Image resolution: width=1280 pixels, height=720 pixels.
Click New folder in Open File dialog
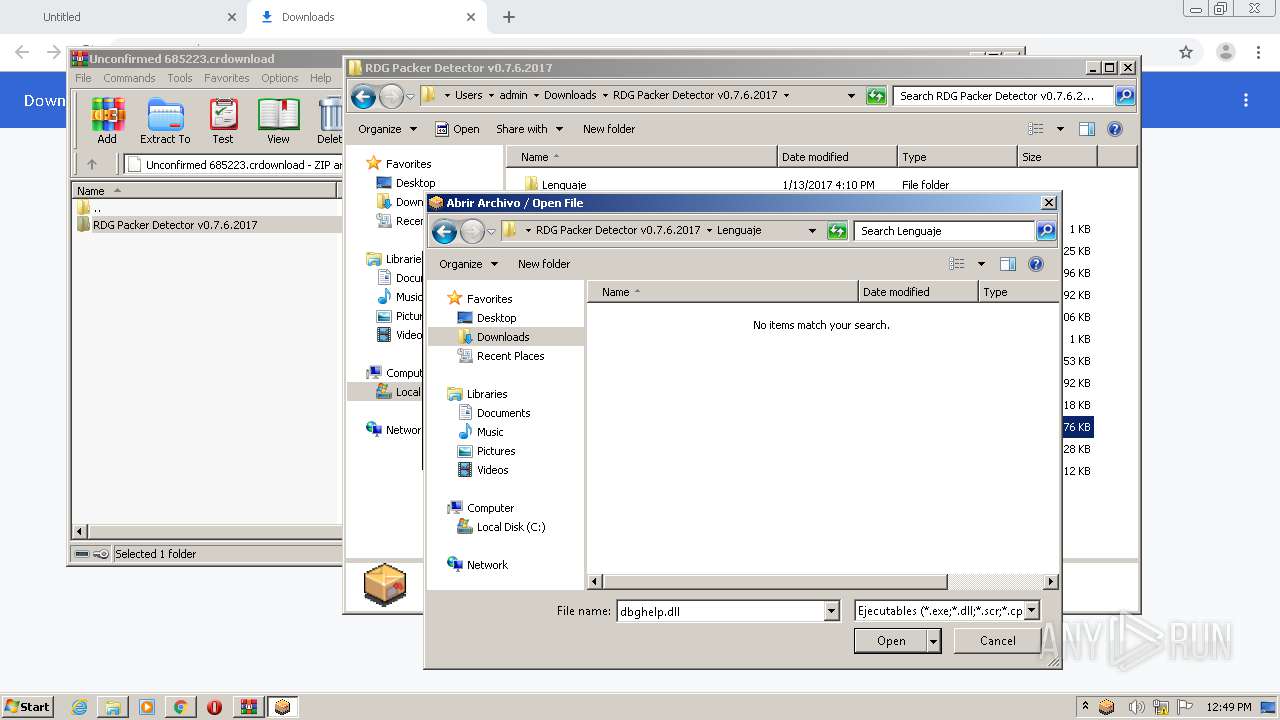(x=544, y=264)
